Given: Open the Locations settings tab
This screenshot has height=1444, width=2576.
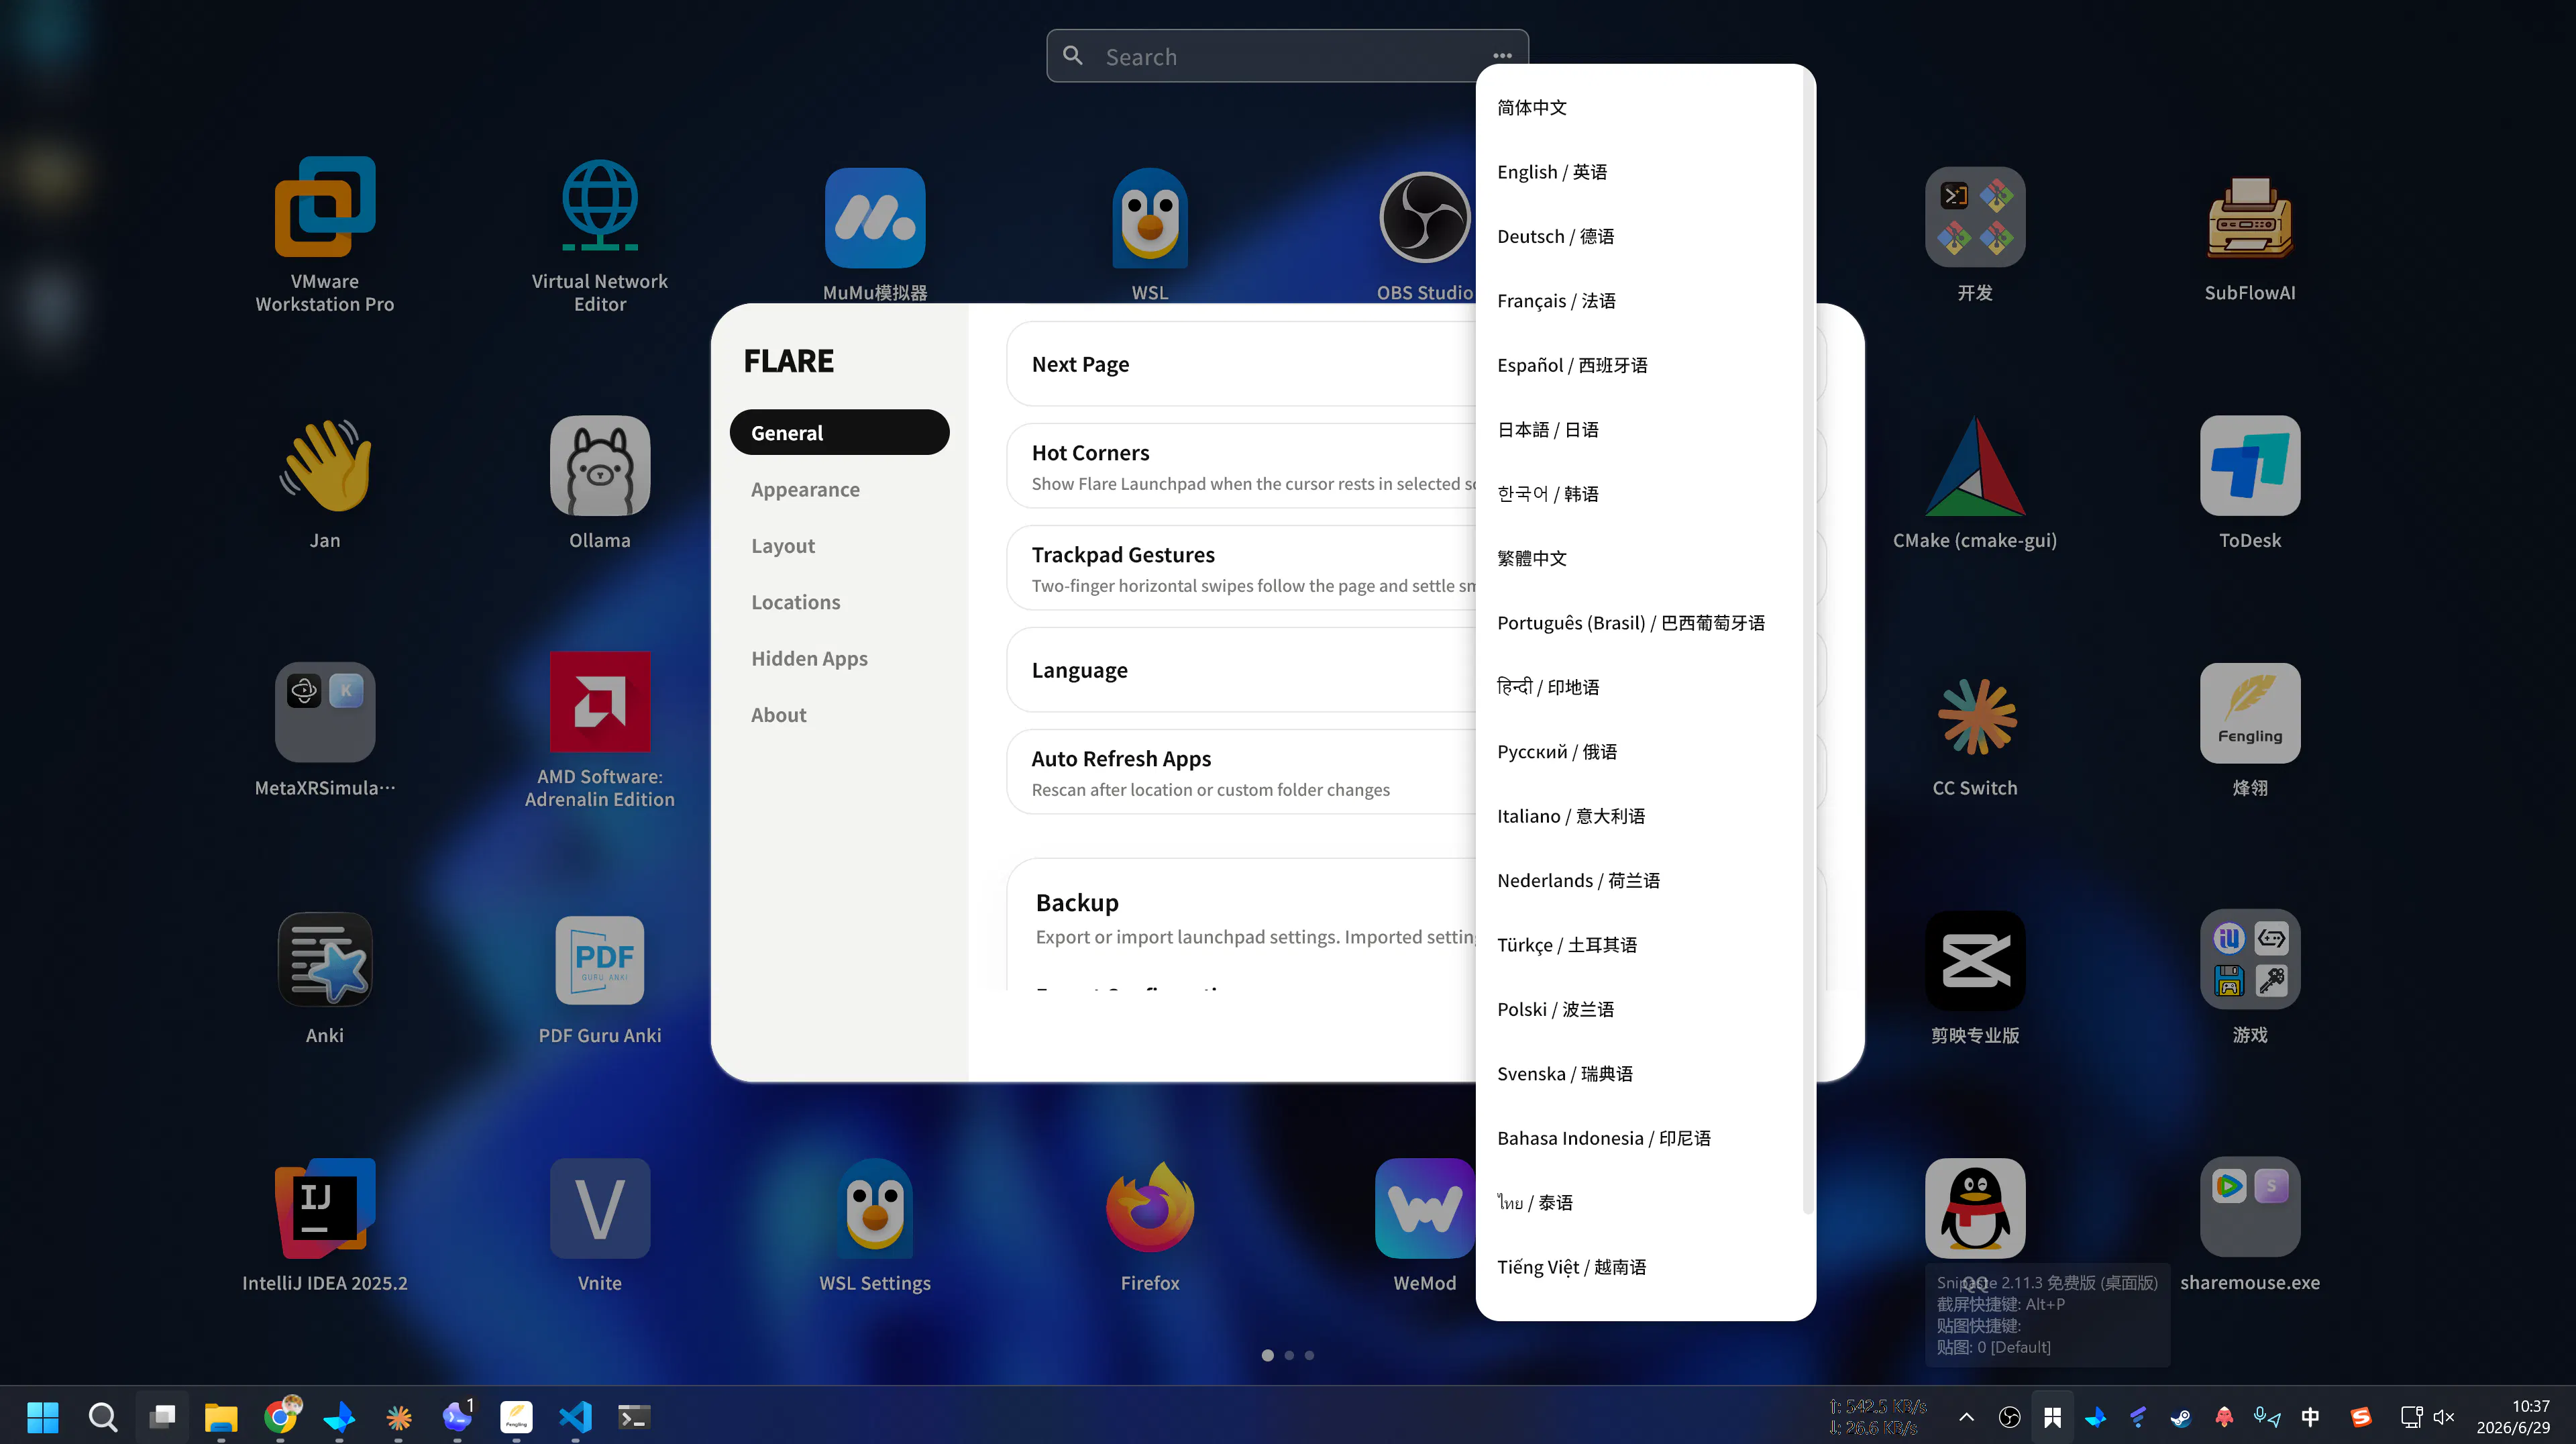Looking at the screenshot, I should tap(839, 601).
